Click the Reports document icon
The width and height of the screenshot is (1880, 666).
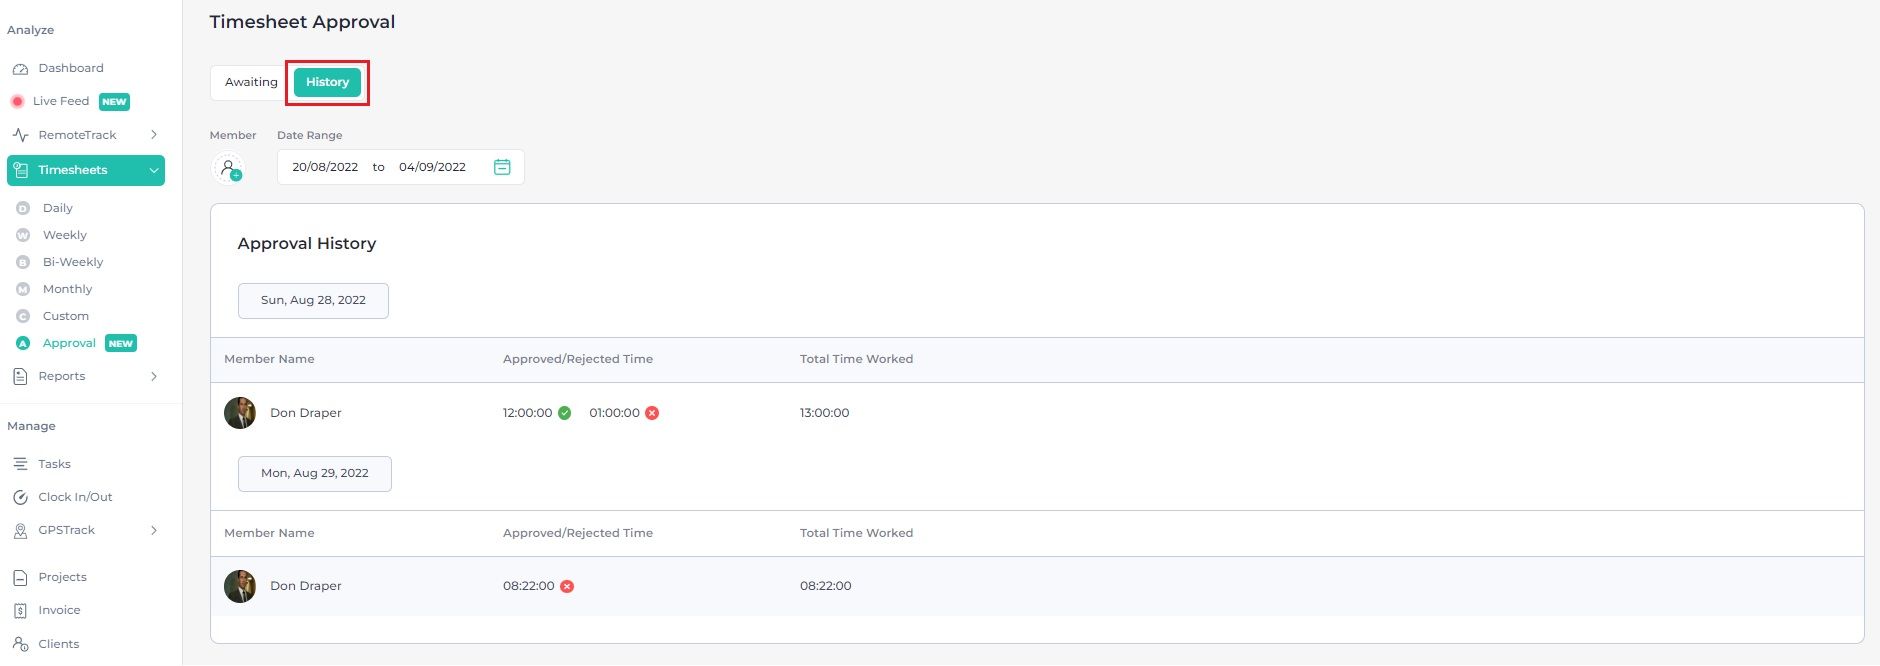coord(20,377)
